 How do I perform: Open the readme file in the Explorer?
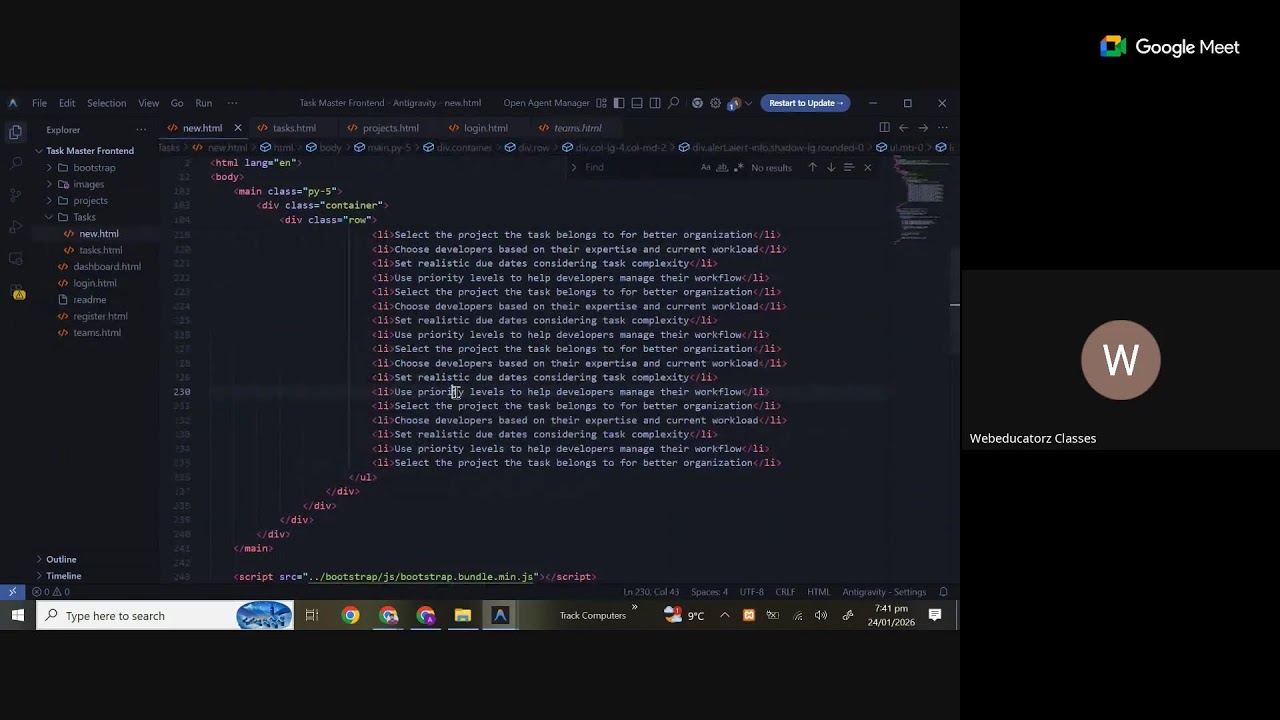point(89,300)
